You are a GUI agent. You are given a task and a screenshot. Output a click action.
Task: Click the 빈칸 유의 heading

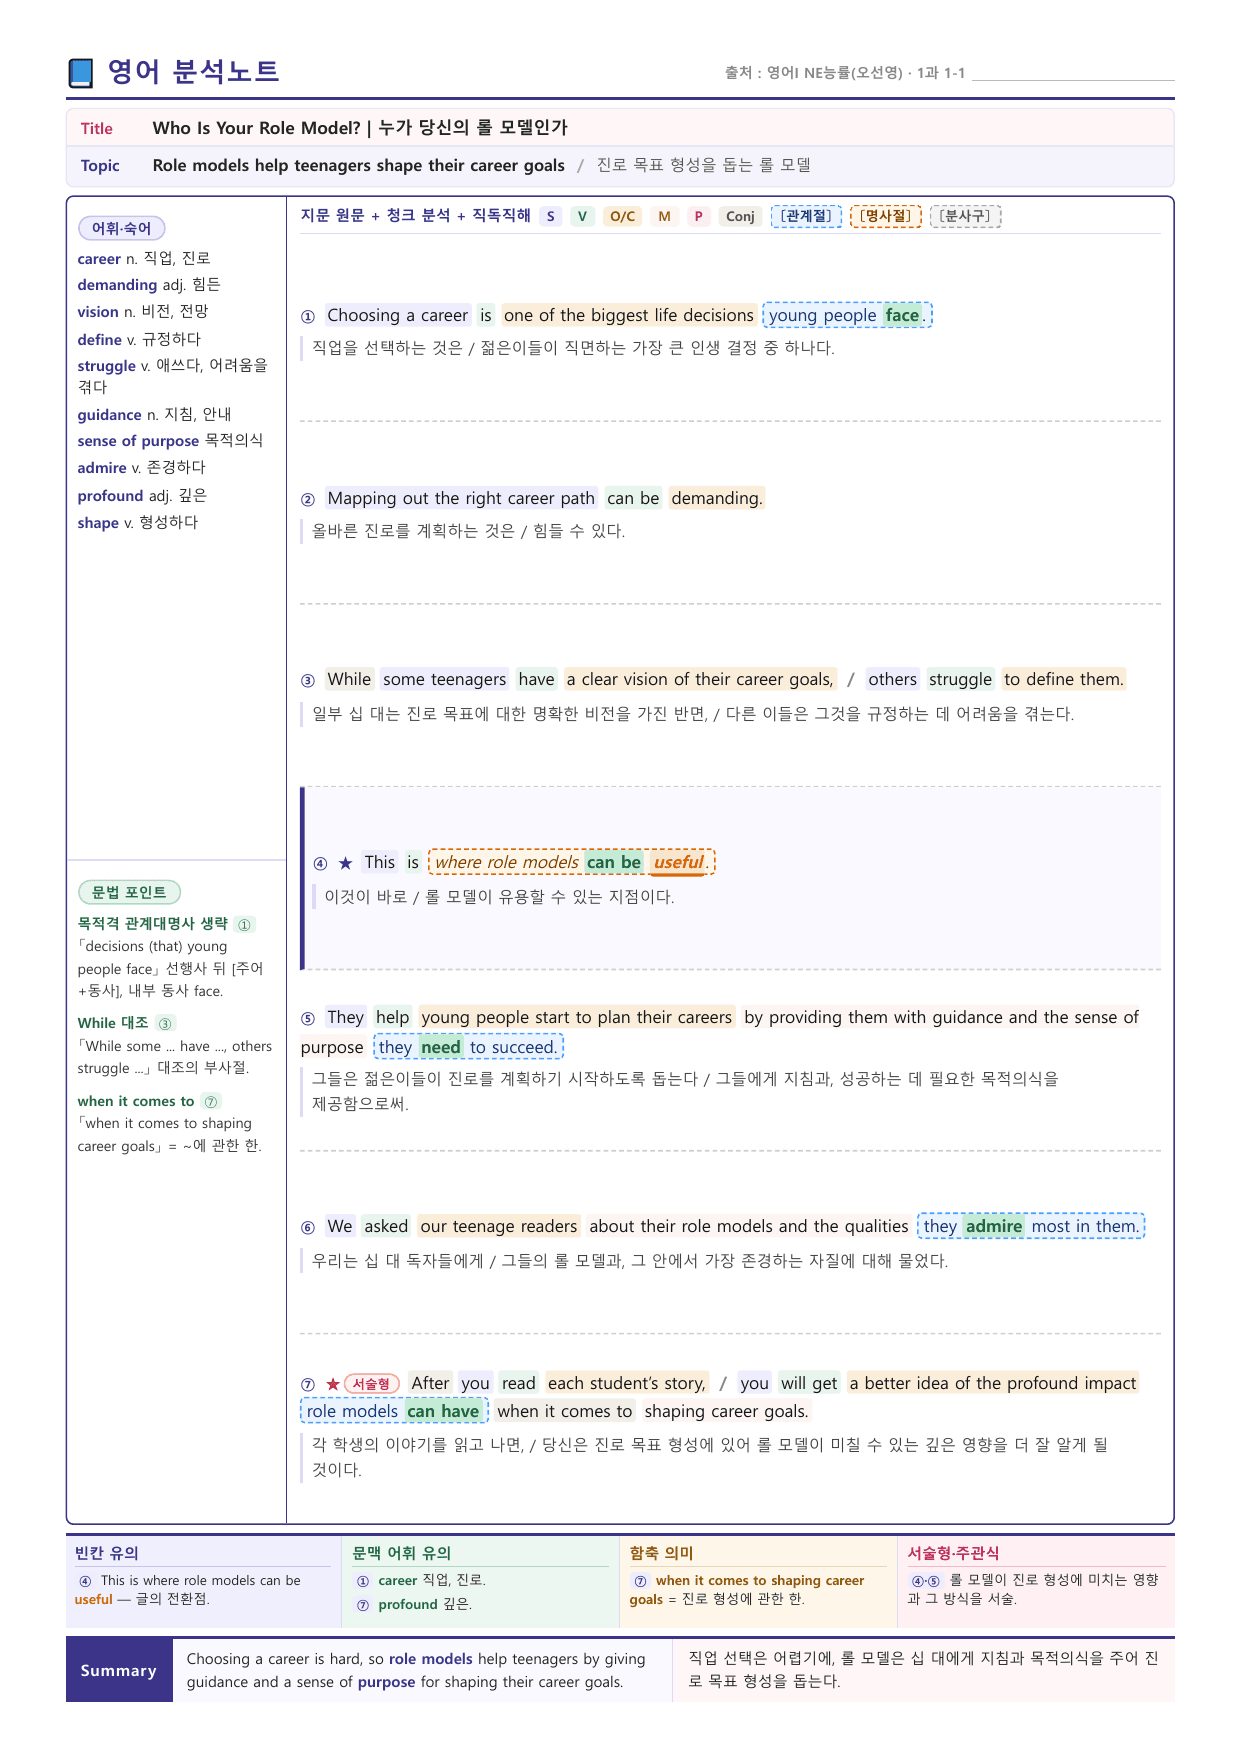pos(107,1553)
